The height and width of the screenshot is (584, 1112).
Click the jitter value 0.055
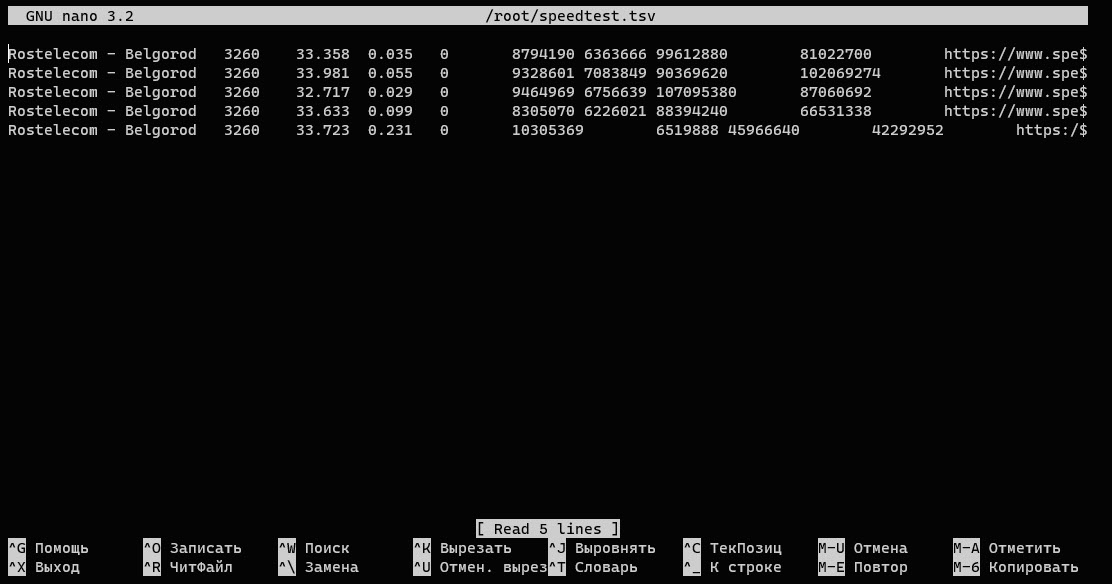pyautogui.click(x=390, y=73)
